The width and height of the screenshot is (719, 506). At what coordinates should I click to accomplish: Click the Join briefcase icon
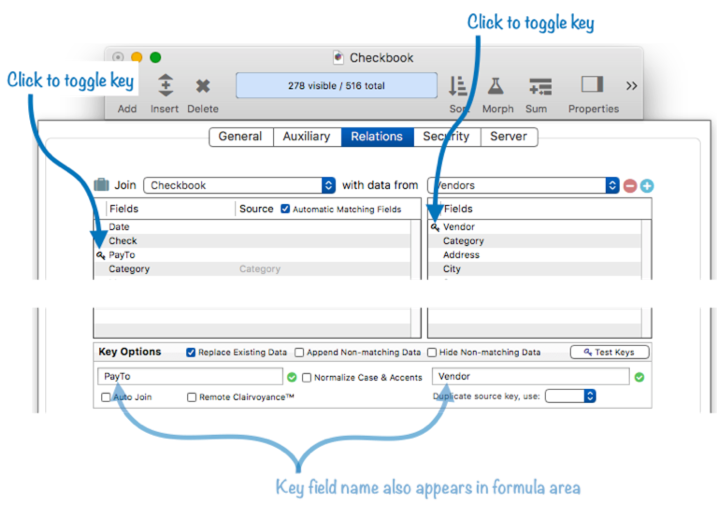(101, 185)
